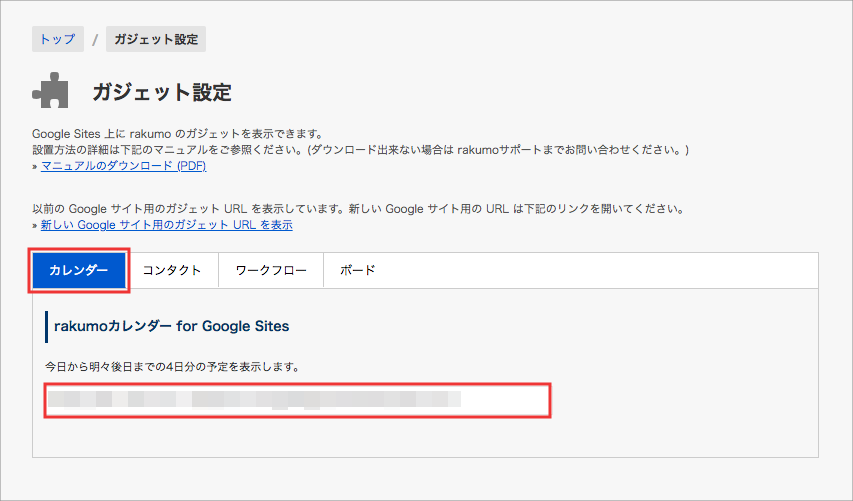Download the manual via マニュアルのダウンロード (PDF)
Viewport: 853px width, 501px height.
pyautogui.click(x=123, y=165)
